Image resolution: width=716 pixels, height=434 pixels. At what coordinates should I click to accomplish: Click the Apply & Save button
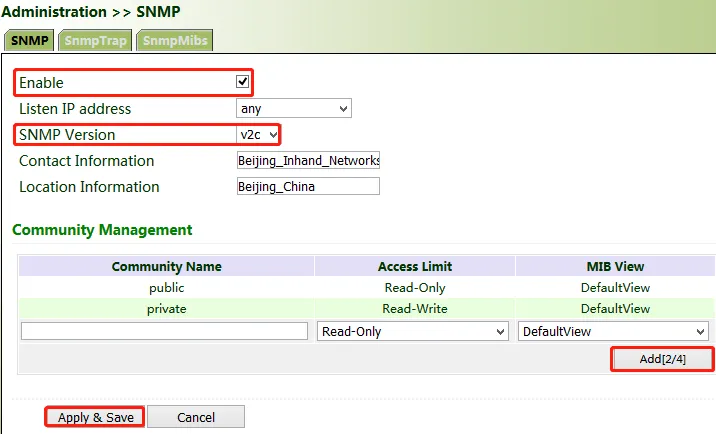coord(95,417)
